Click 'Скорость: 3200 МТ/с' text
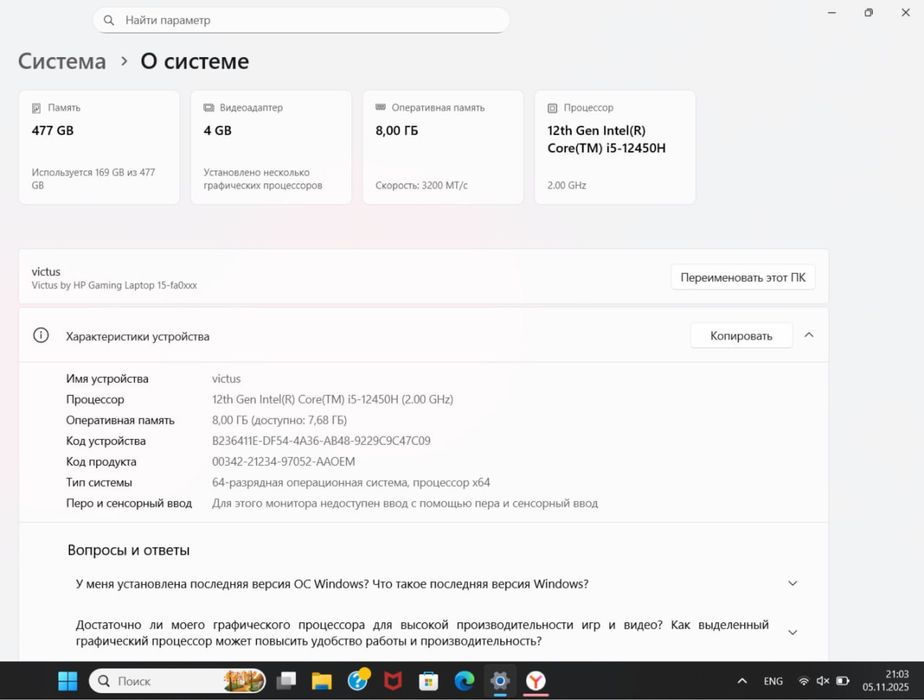 point(421,185)
